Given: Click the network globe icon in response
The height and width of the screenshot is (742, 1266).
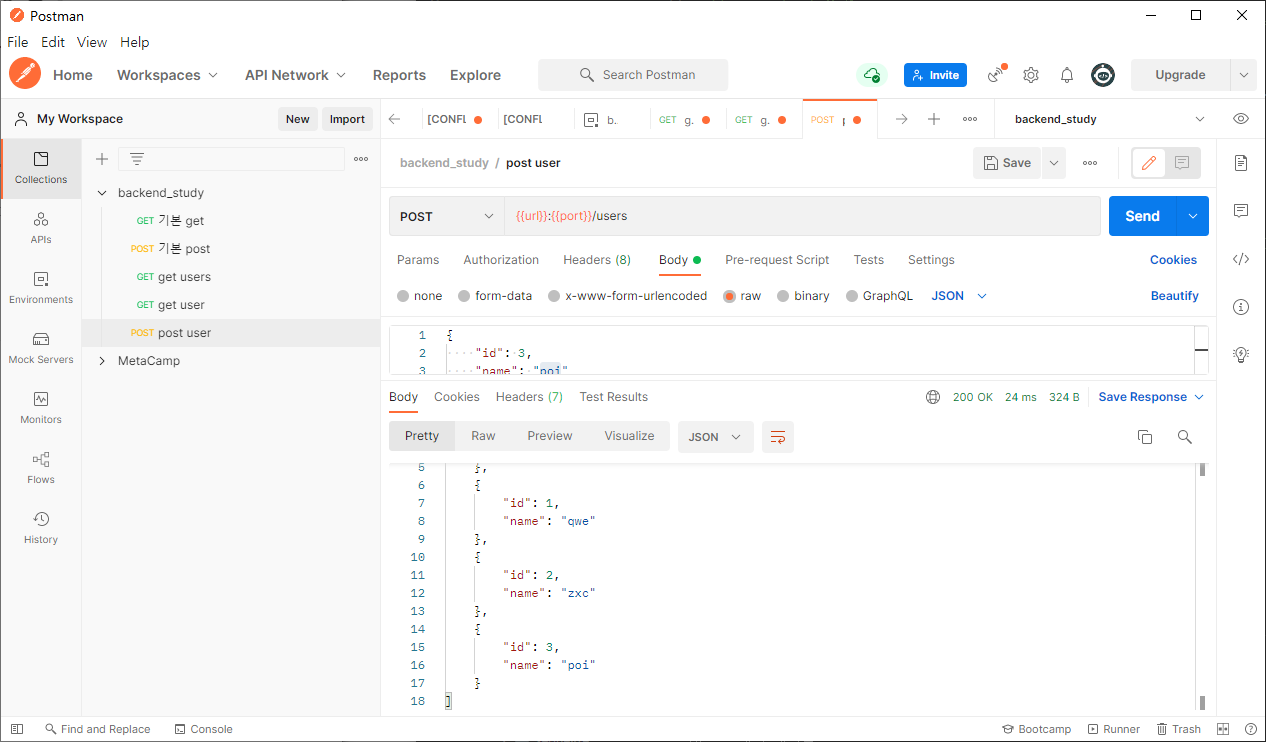Looking at the screenshot, I should [933, 397].
